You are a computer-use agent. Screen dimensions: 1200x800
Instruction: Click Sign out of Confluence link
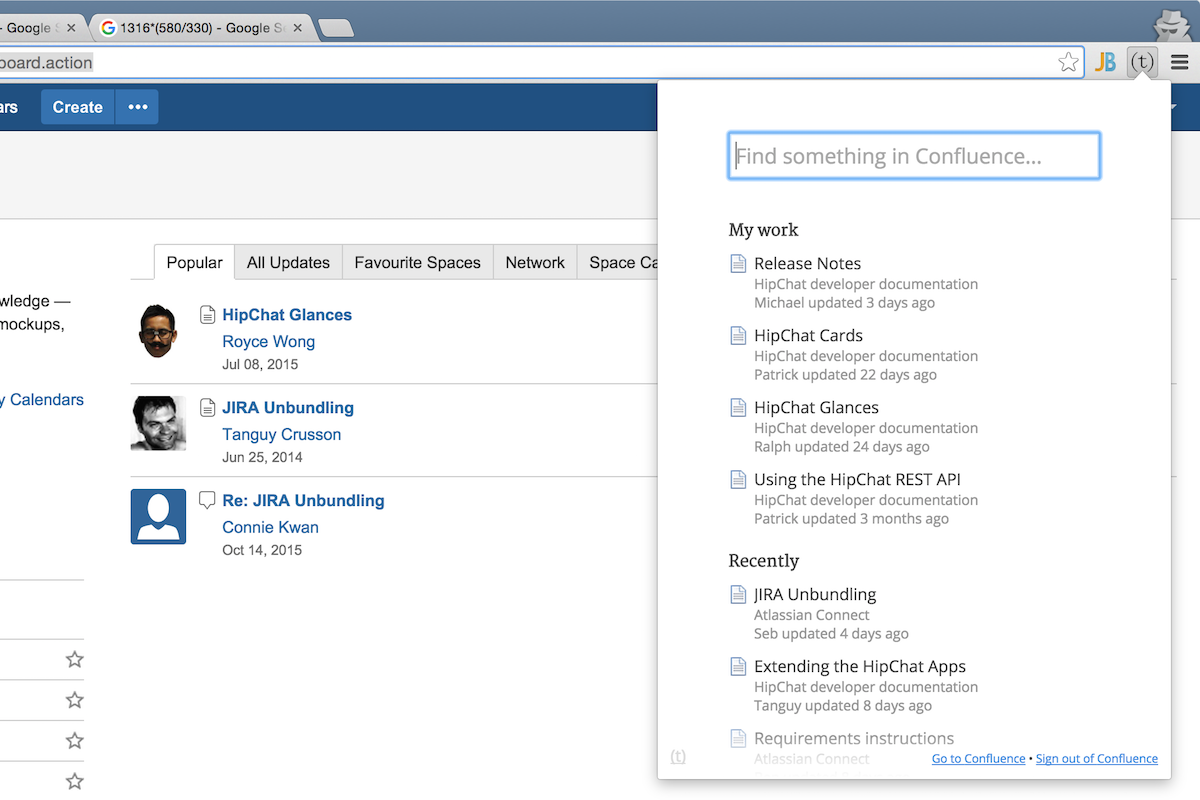tap(1097, 759)
